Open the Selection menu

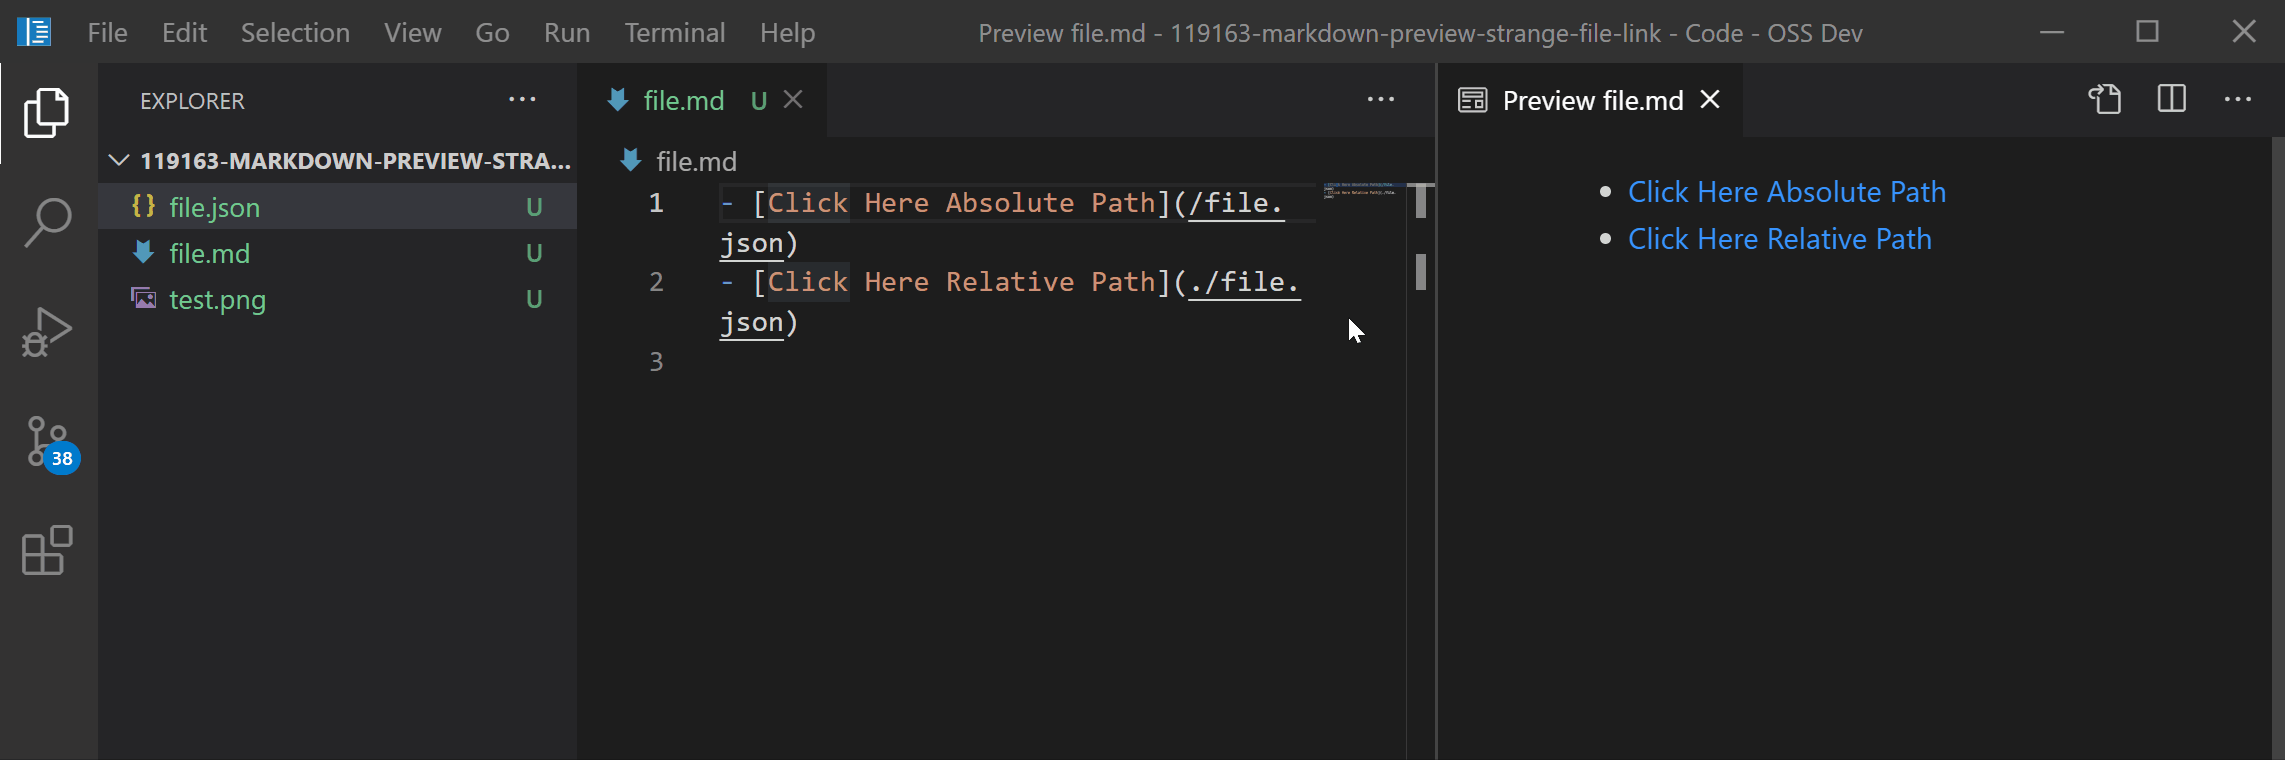tap(295, 33)
